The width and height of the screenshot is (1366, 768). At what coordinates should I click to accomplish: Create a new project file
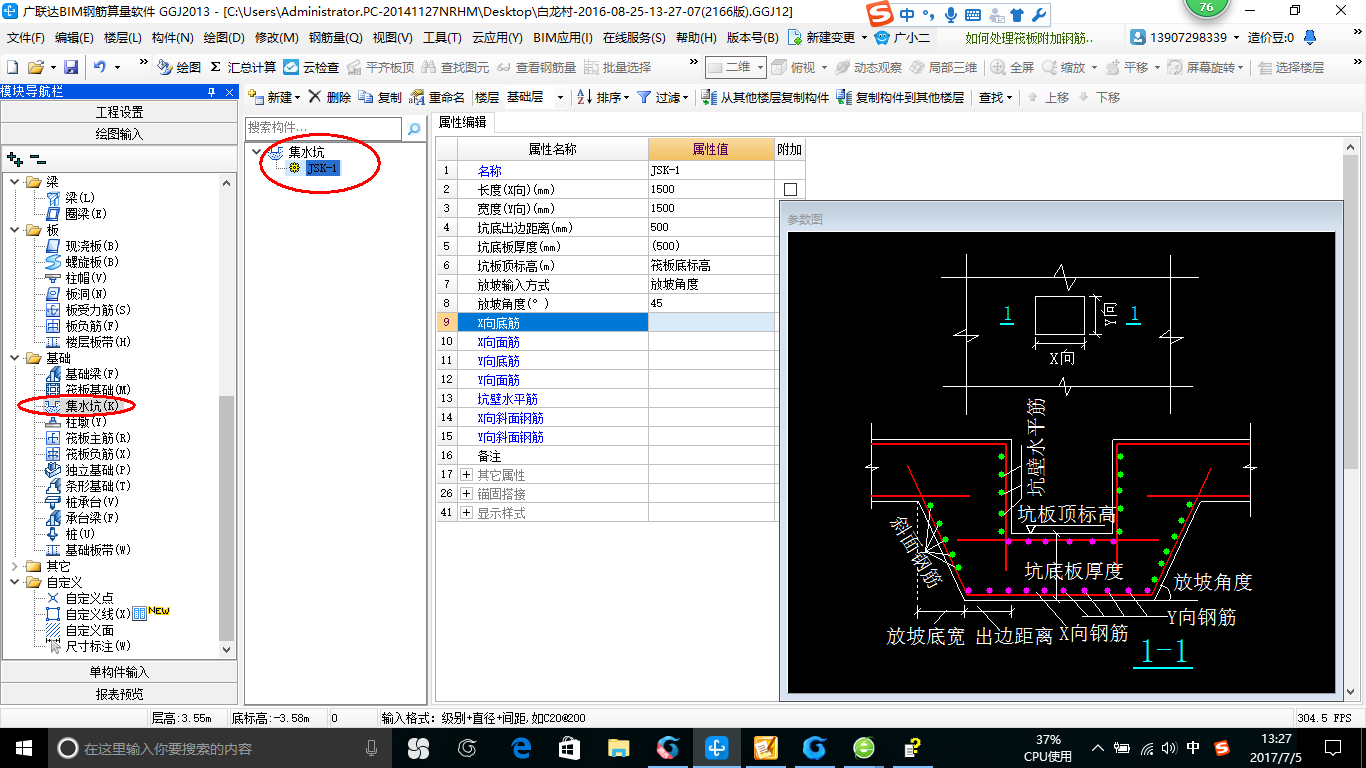tap(12, 67)
